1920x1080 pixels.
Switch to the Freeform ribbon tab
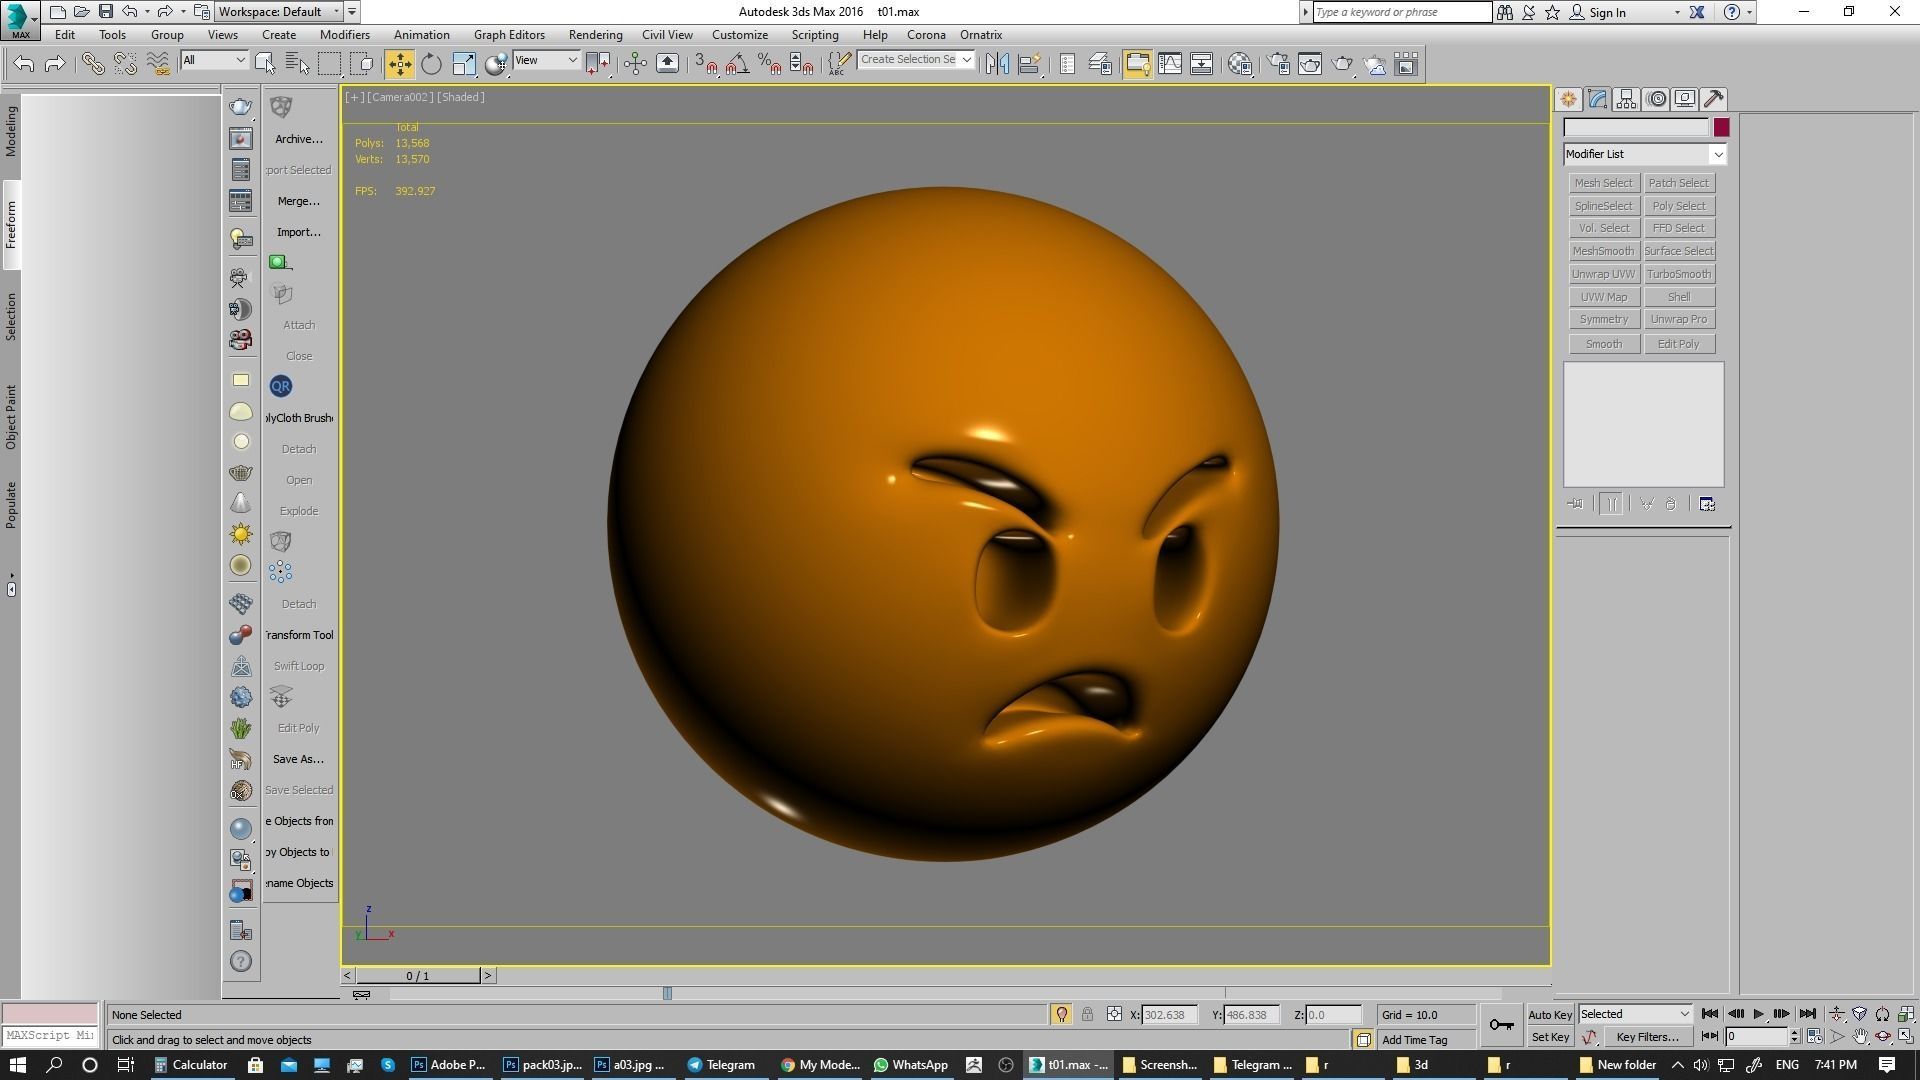[11, 225]
